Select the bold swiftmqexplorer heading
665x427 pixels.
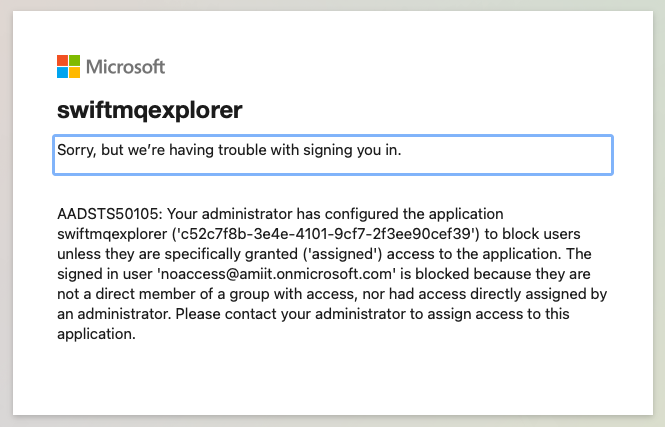[150, 110]
